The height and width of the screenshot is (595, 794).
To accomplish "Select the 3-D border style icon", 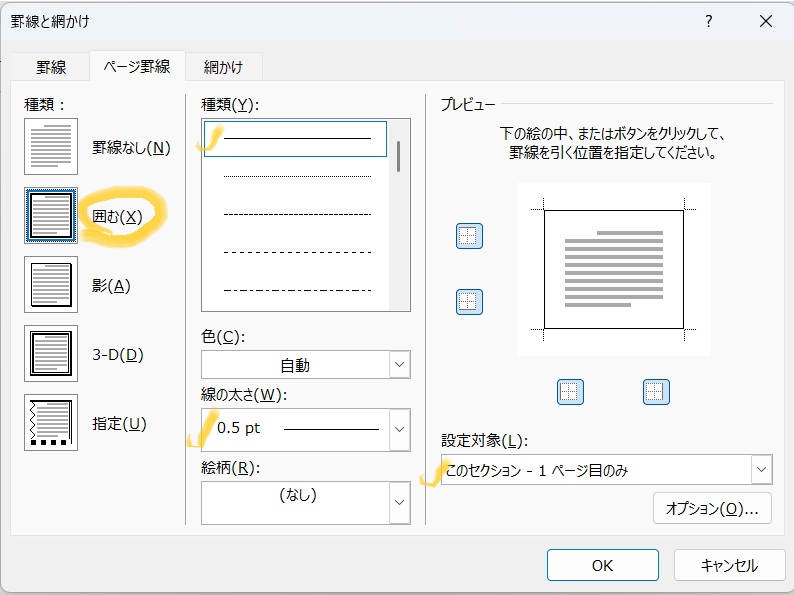I will (51, 353).
